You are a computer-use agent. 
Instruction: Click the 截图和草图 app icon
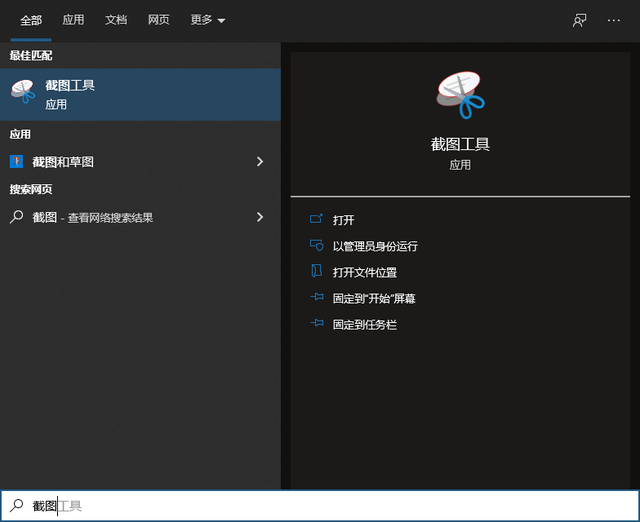[x=16, y=162]
